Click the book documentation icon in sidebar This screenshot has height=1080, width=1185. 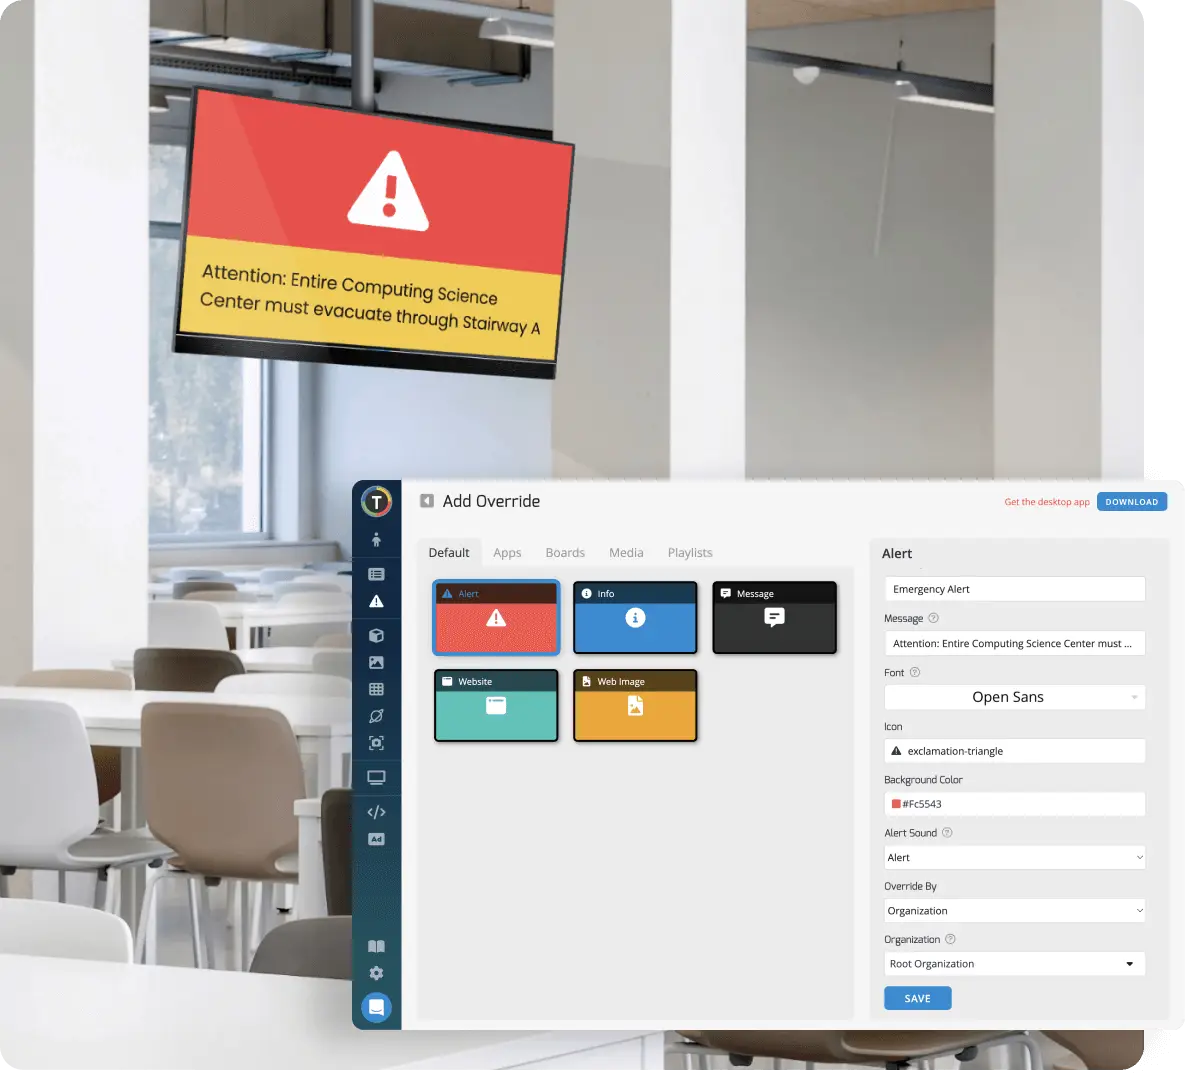click(x=376, y=946)
